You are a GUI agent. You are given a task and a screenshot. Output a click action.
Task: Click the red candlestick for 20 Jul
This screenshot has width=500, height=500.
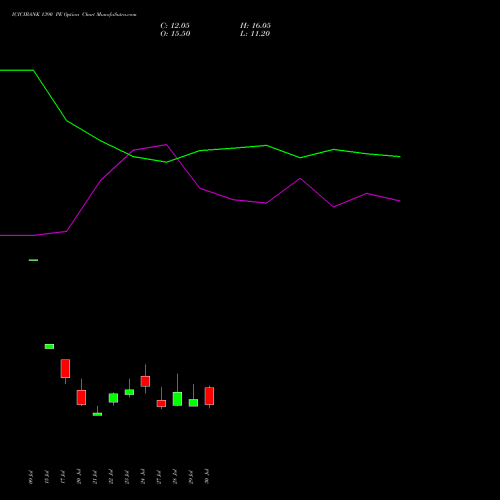pyautogui.click(x=81, y=397)
